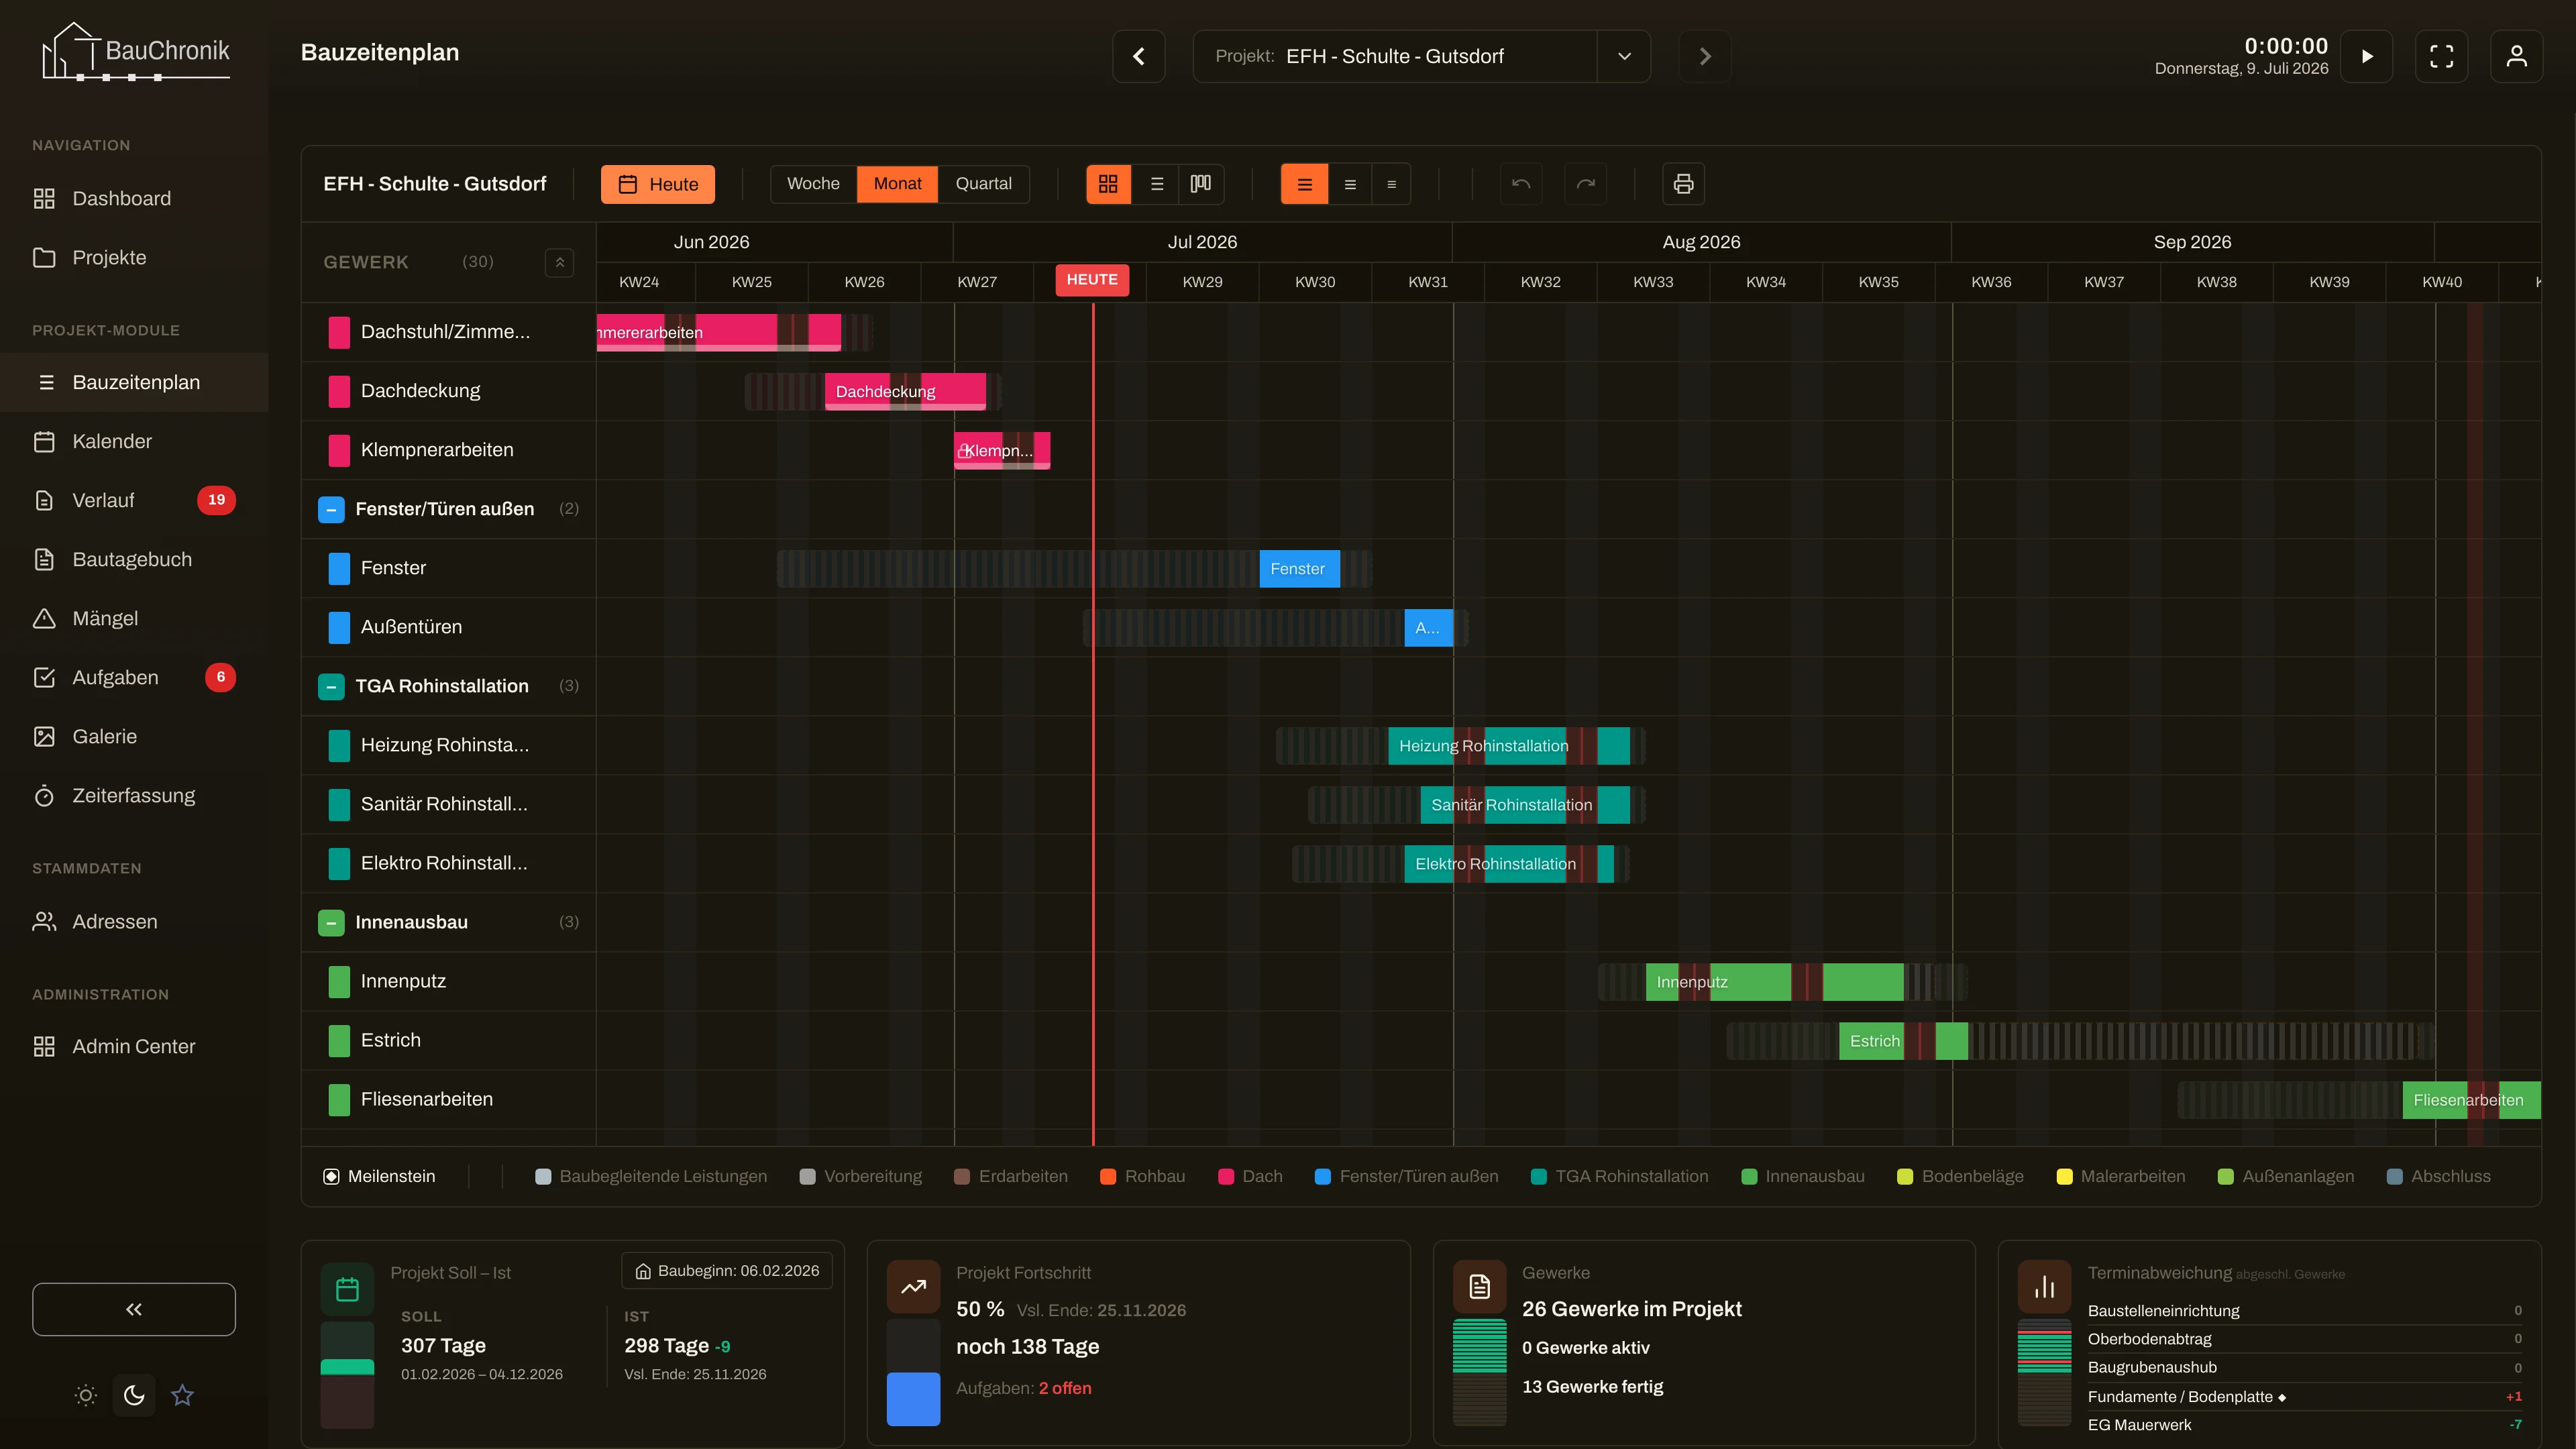Screen dimensions: 2576x1449
Task: Open Aufgaben with 6 pending
Action: [134, 677]
